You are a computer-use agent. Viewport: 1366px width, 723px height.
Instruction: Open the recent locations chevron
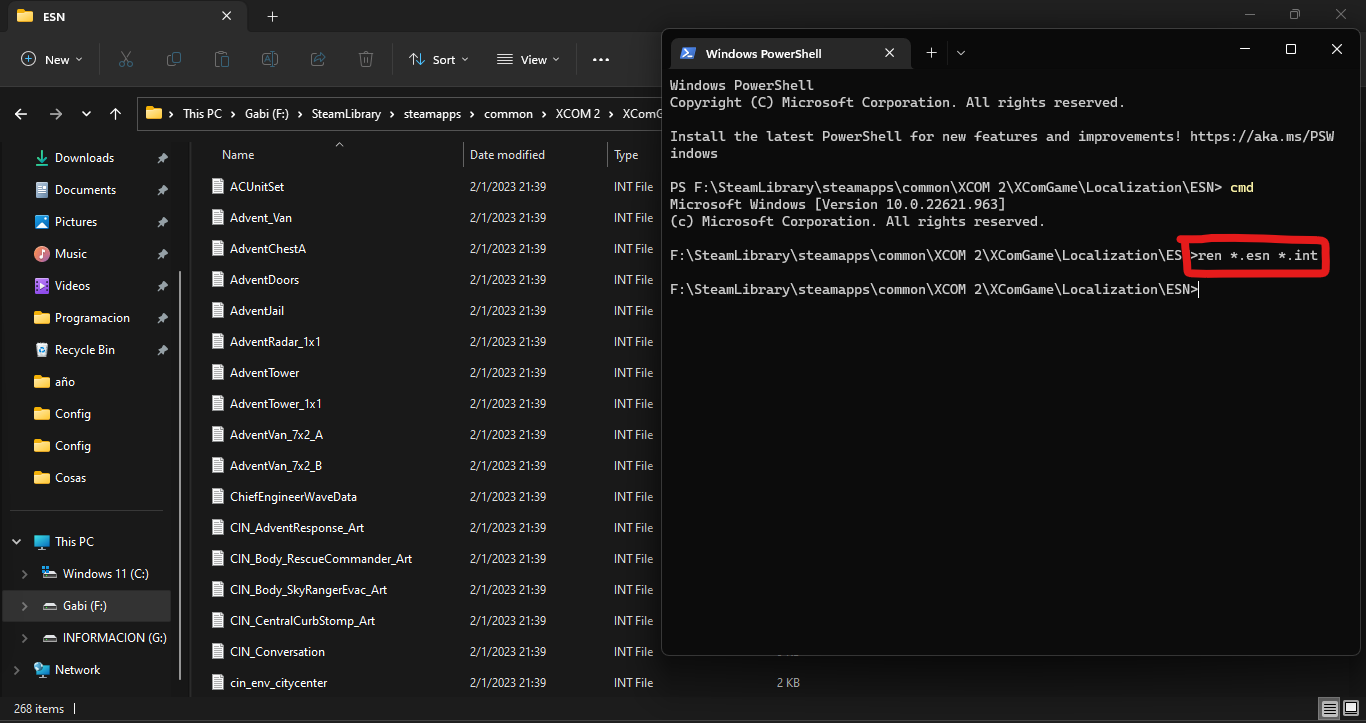pyautogui.click(x=87, y=114)
